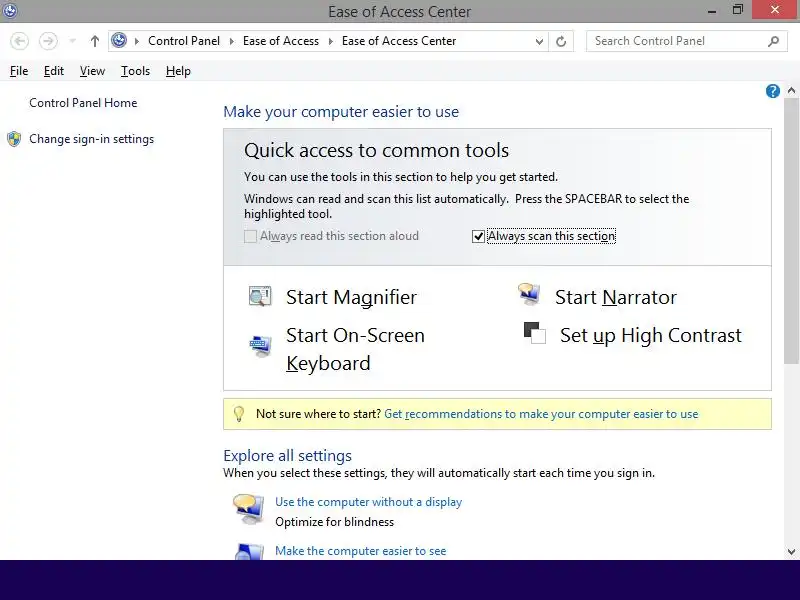800x600 pixels.
Task: Open the View menu
Action: coord(92,71)
